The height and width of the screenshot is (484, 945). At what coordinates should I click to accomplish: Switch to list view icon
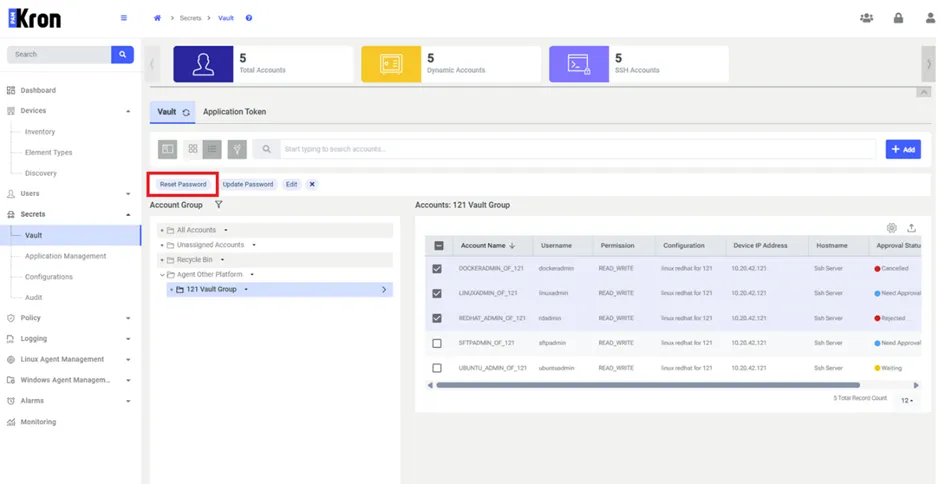pos(212,149)
